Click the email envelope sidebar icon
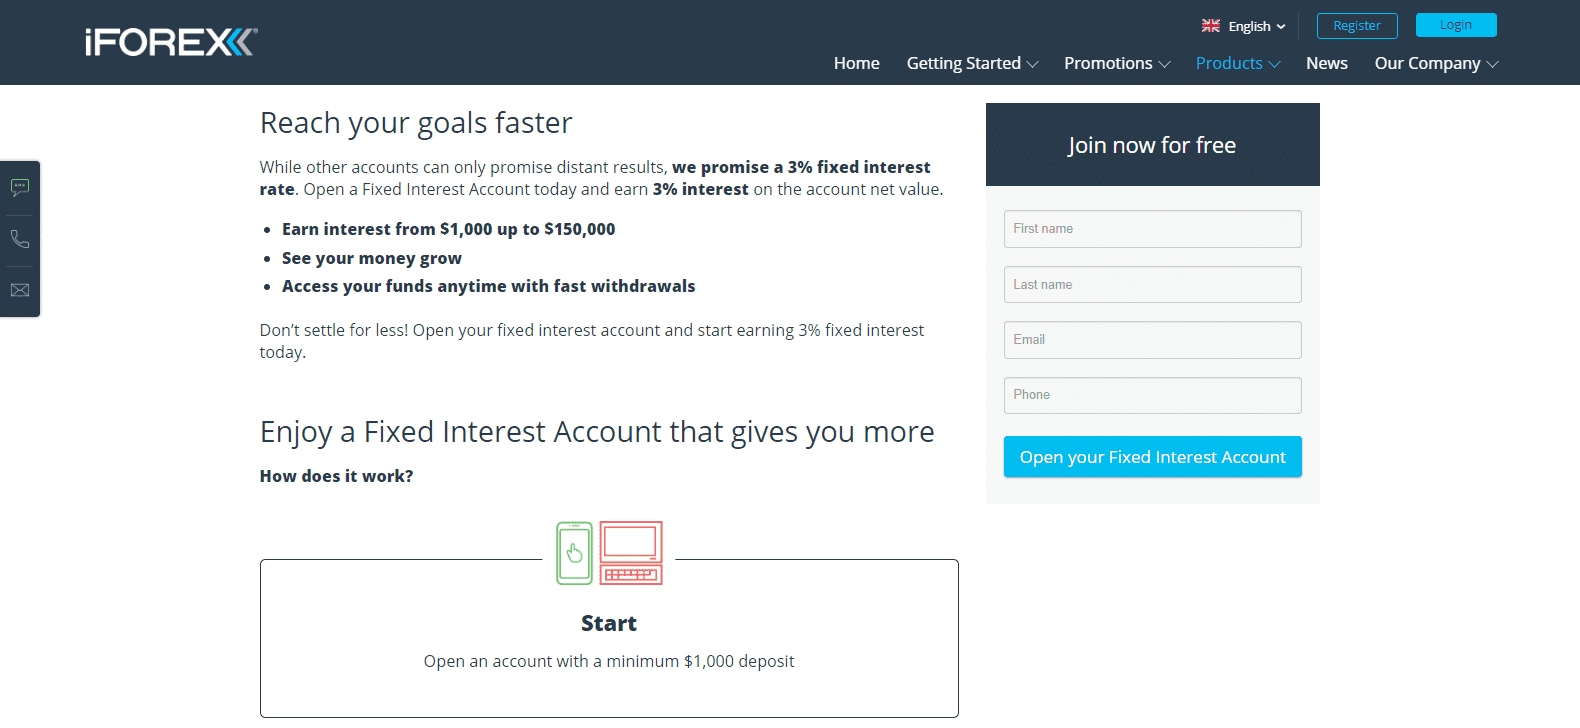This screenshot has width=1580, height=728. click(x=20, y=290)
